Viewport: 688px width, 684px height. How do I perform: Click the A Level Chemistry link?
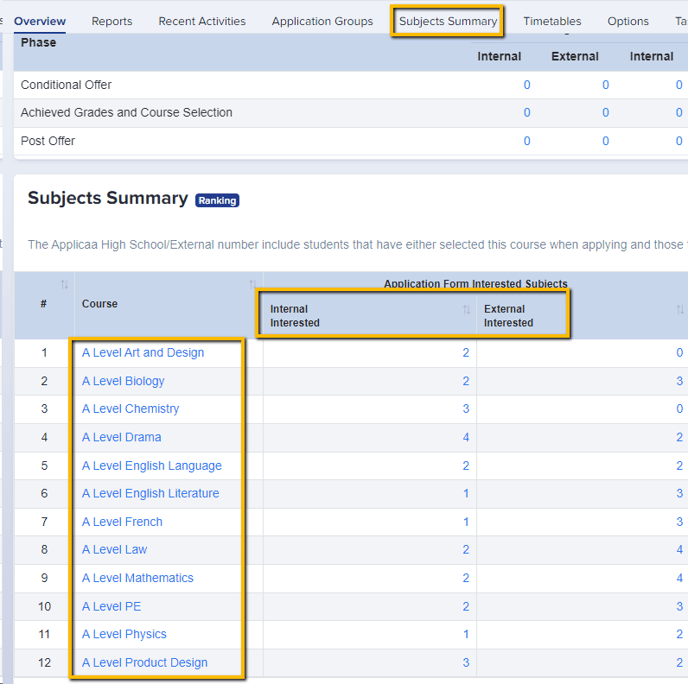[131, 409]
